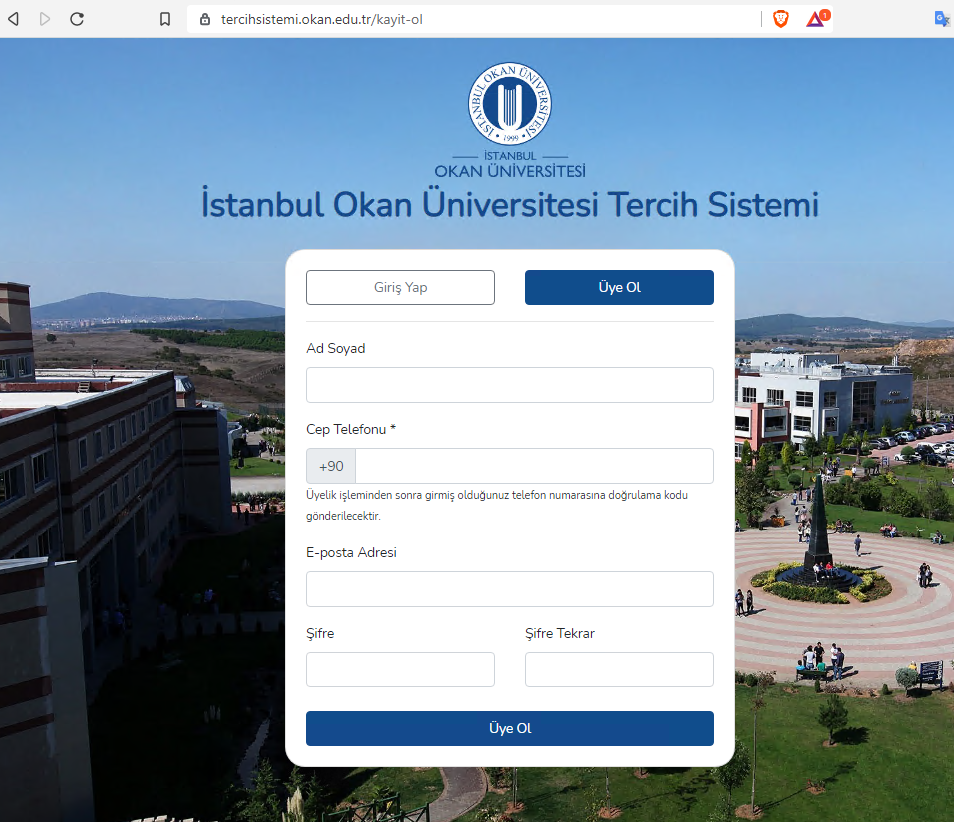Switch to the Giriş Yap tab
The height and width of the screenshot is (822, 954).
pyautogui.click(x=400, y=287)
